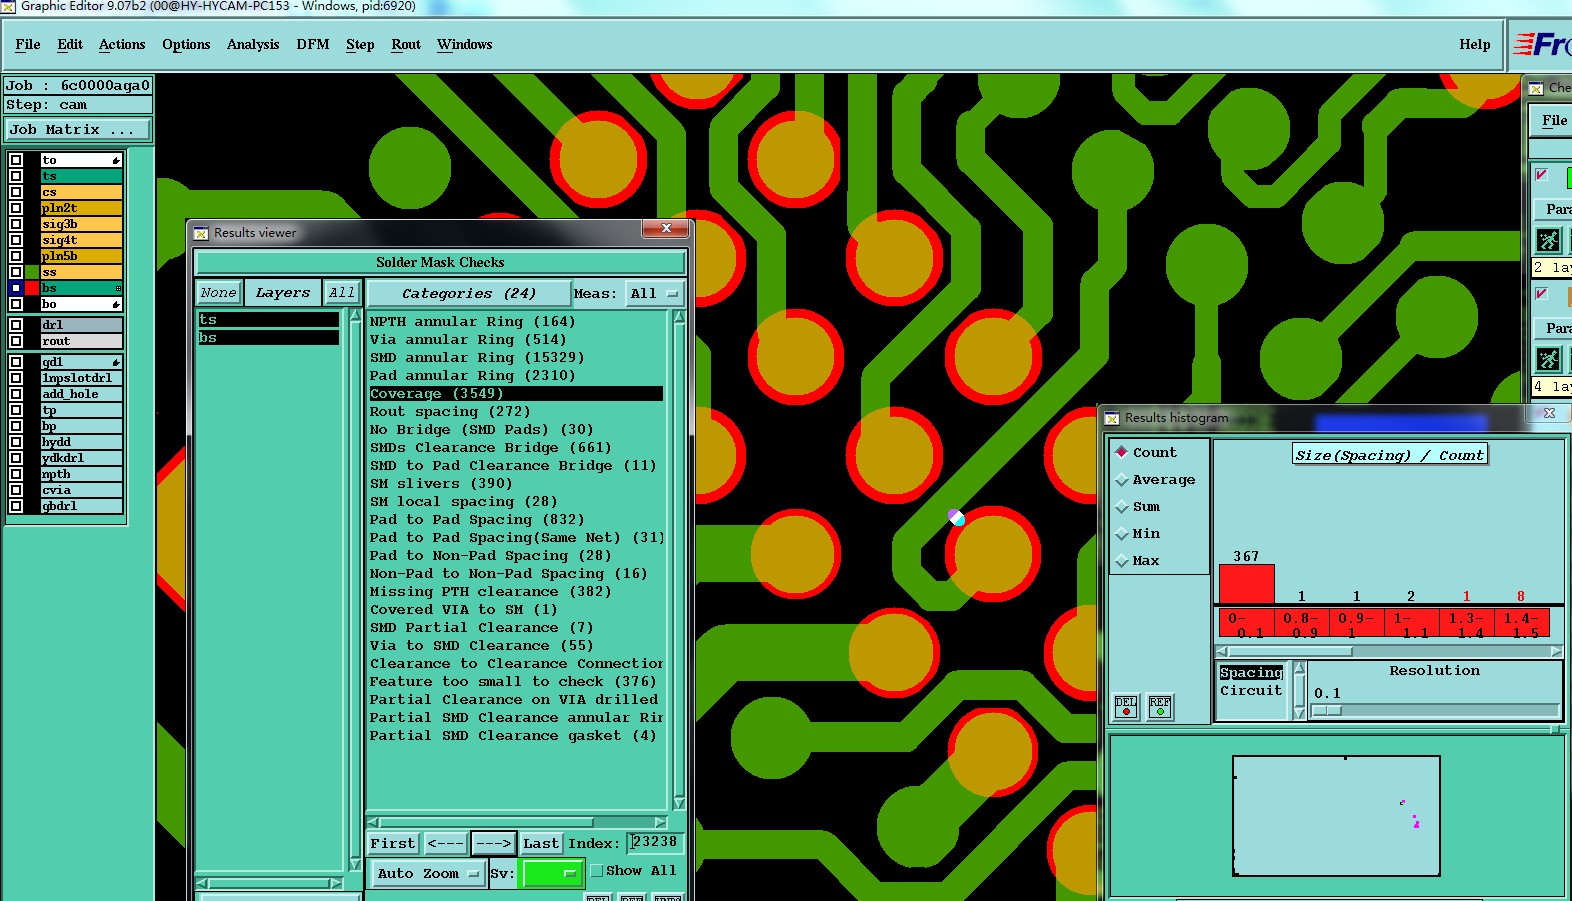This screenshot has width=1572, height=901.
Task: Click the board overview thumbnail
Action: tap(1336, 816)
